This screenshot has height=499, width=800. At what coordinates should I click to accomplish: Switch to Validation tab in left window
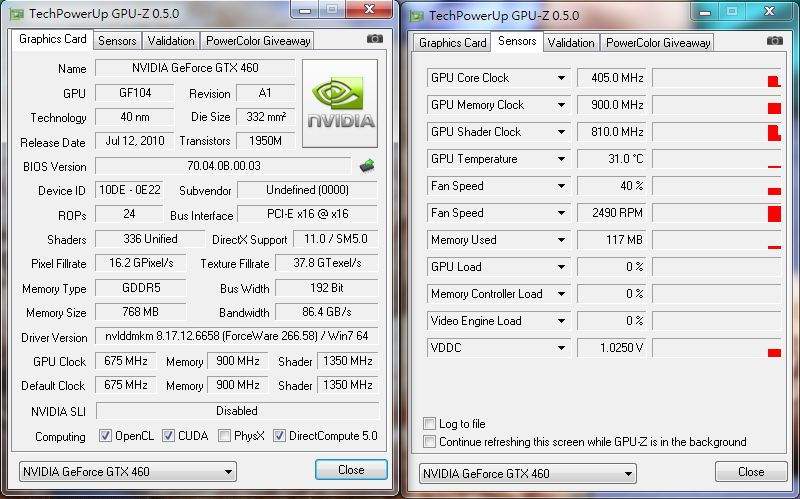click(171, 41)
